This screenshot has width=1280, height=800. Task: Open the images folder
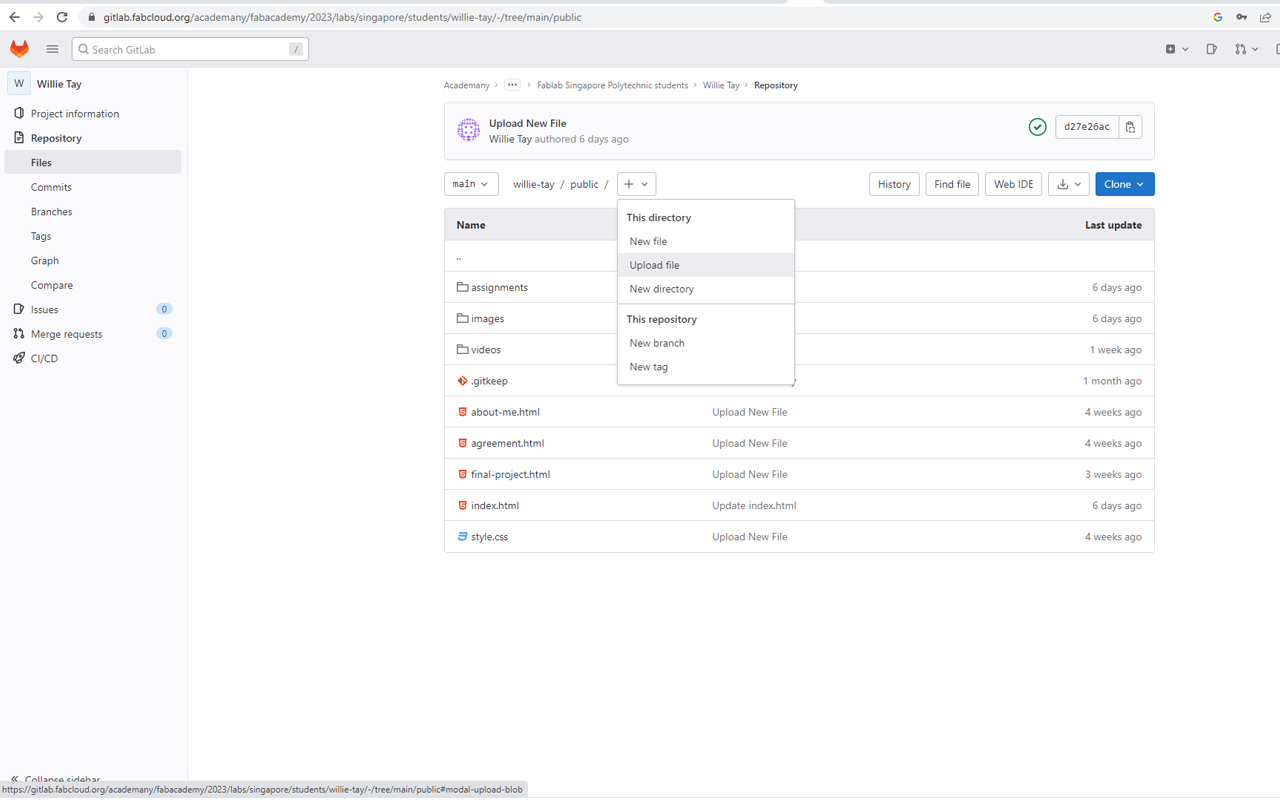(487, 318)
